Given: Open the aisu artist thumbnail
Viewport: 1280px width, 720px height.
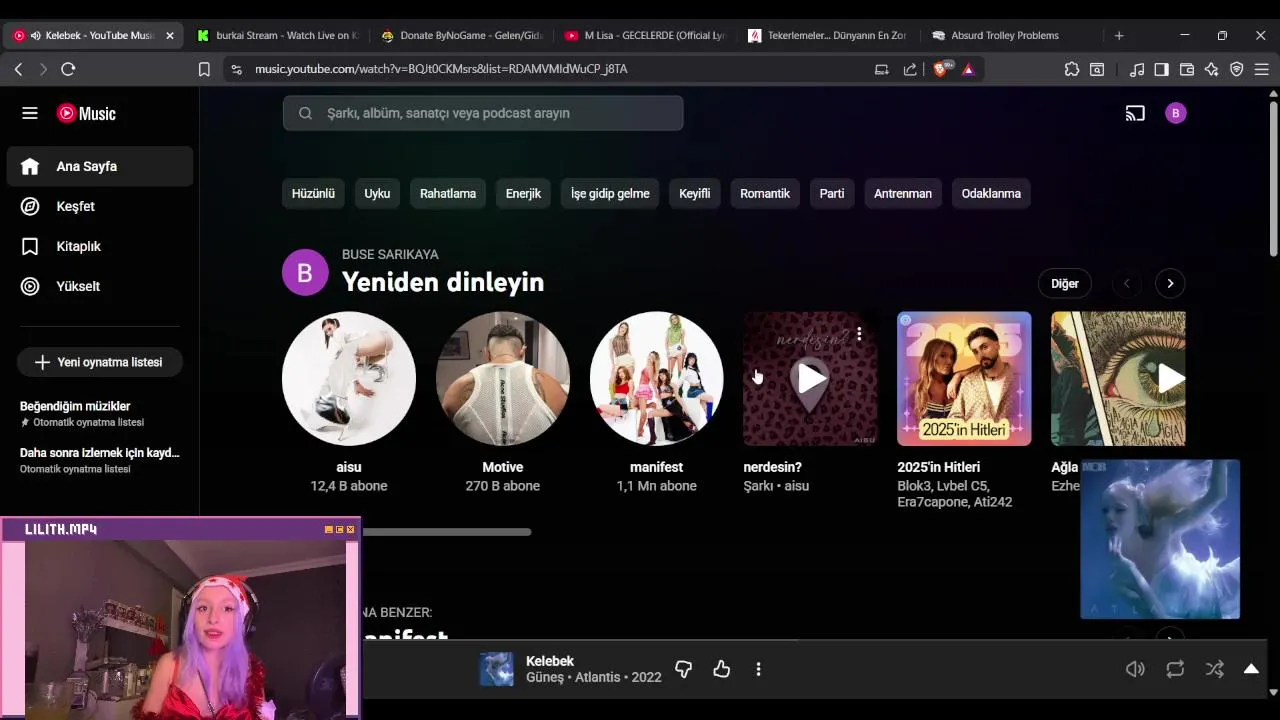Looking at the screenshot, I should click(x=349, y=378).
